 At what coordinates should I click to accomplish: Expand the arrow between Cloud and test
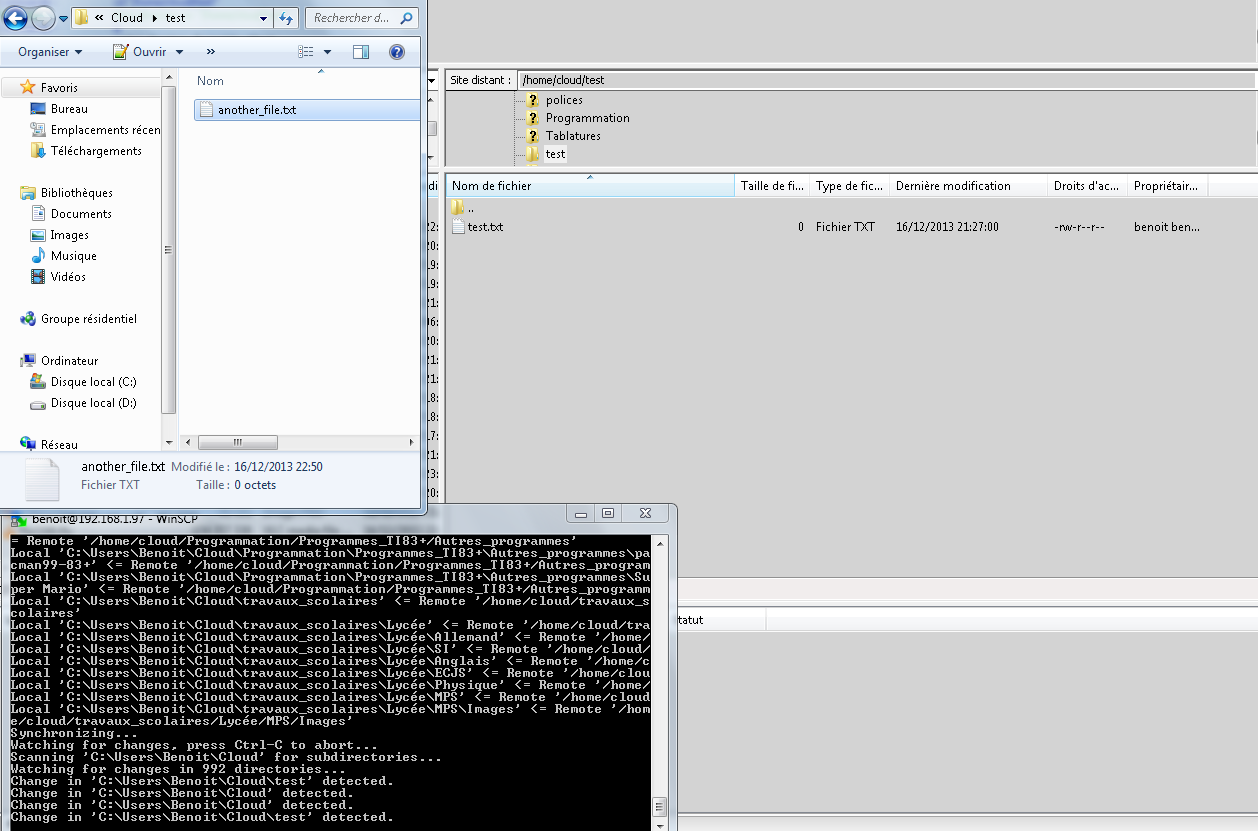(x=155, y=18)
